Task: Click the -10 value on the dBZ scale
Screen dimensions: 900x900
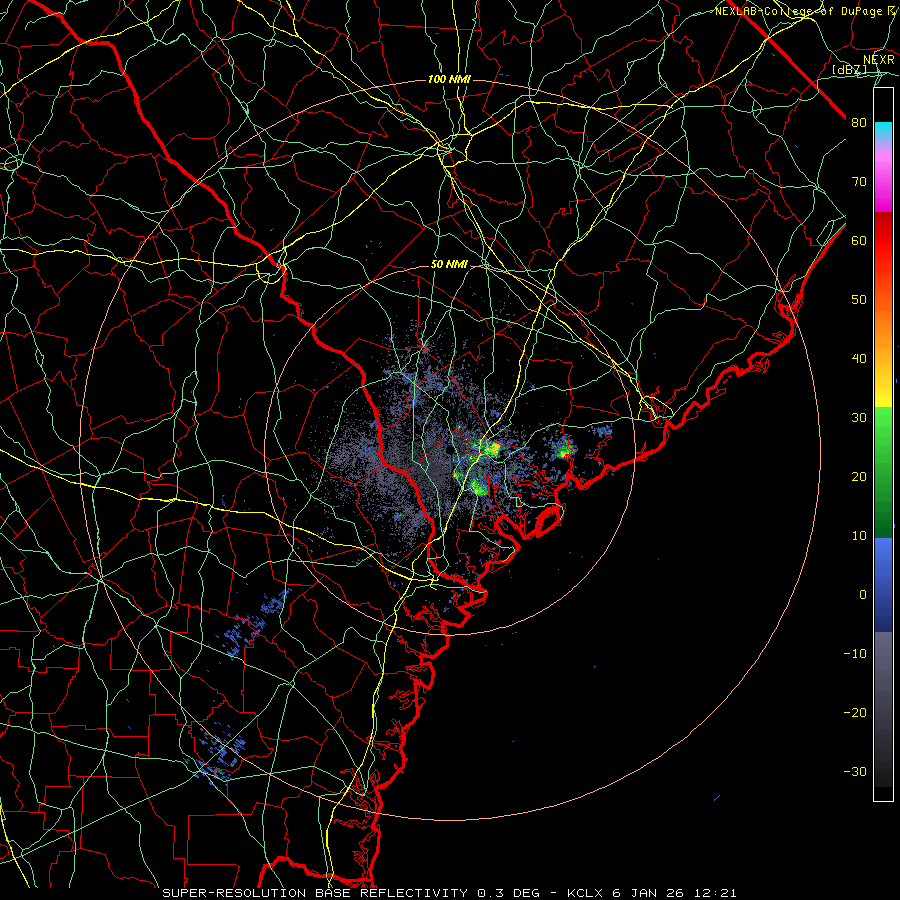Action: click(855, 653)
